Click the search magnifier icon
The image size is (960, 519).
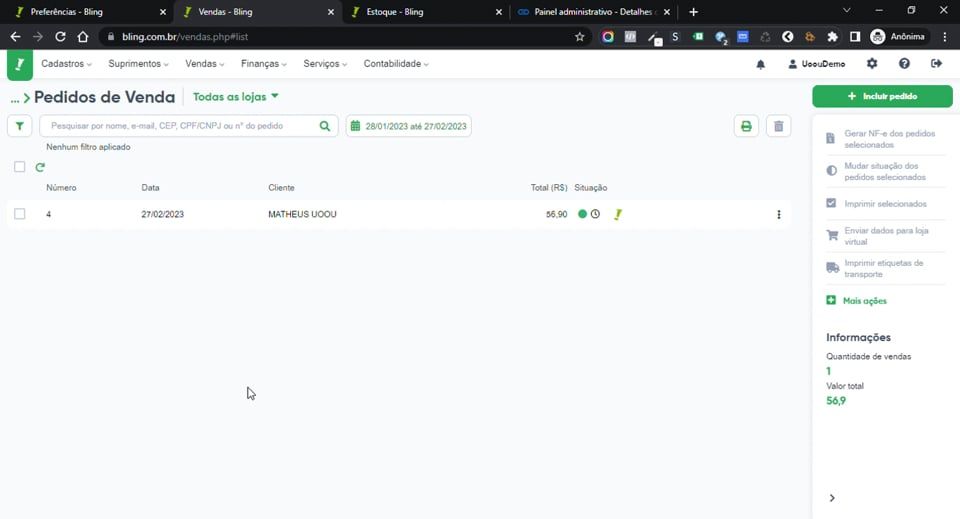pyautogui.click(x=324, y=126)
